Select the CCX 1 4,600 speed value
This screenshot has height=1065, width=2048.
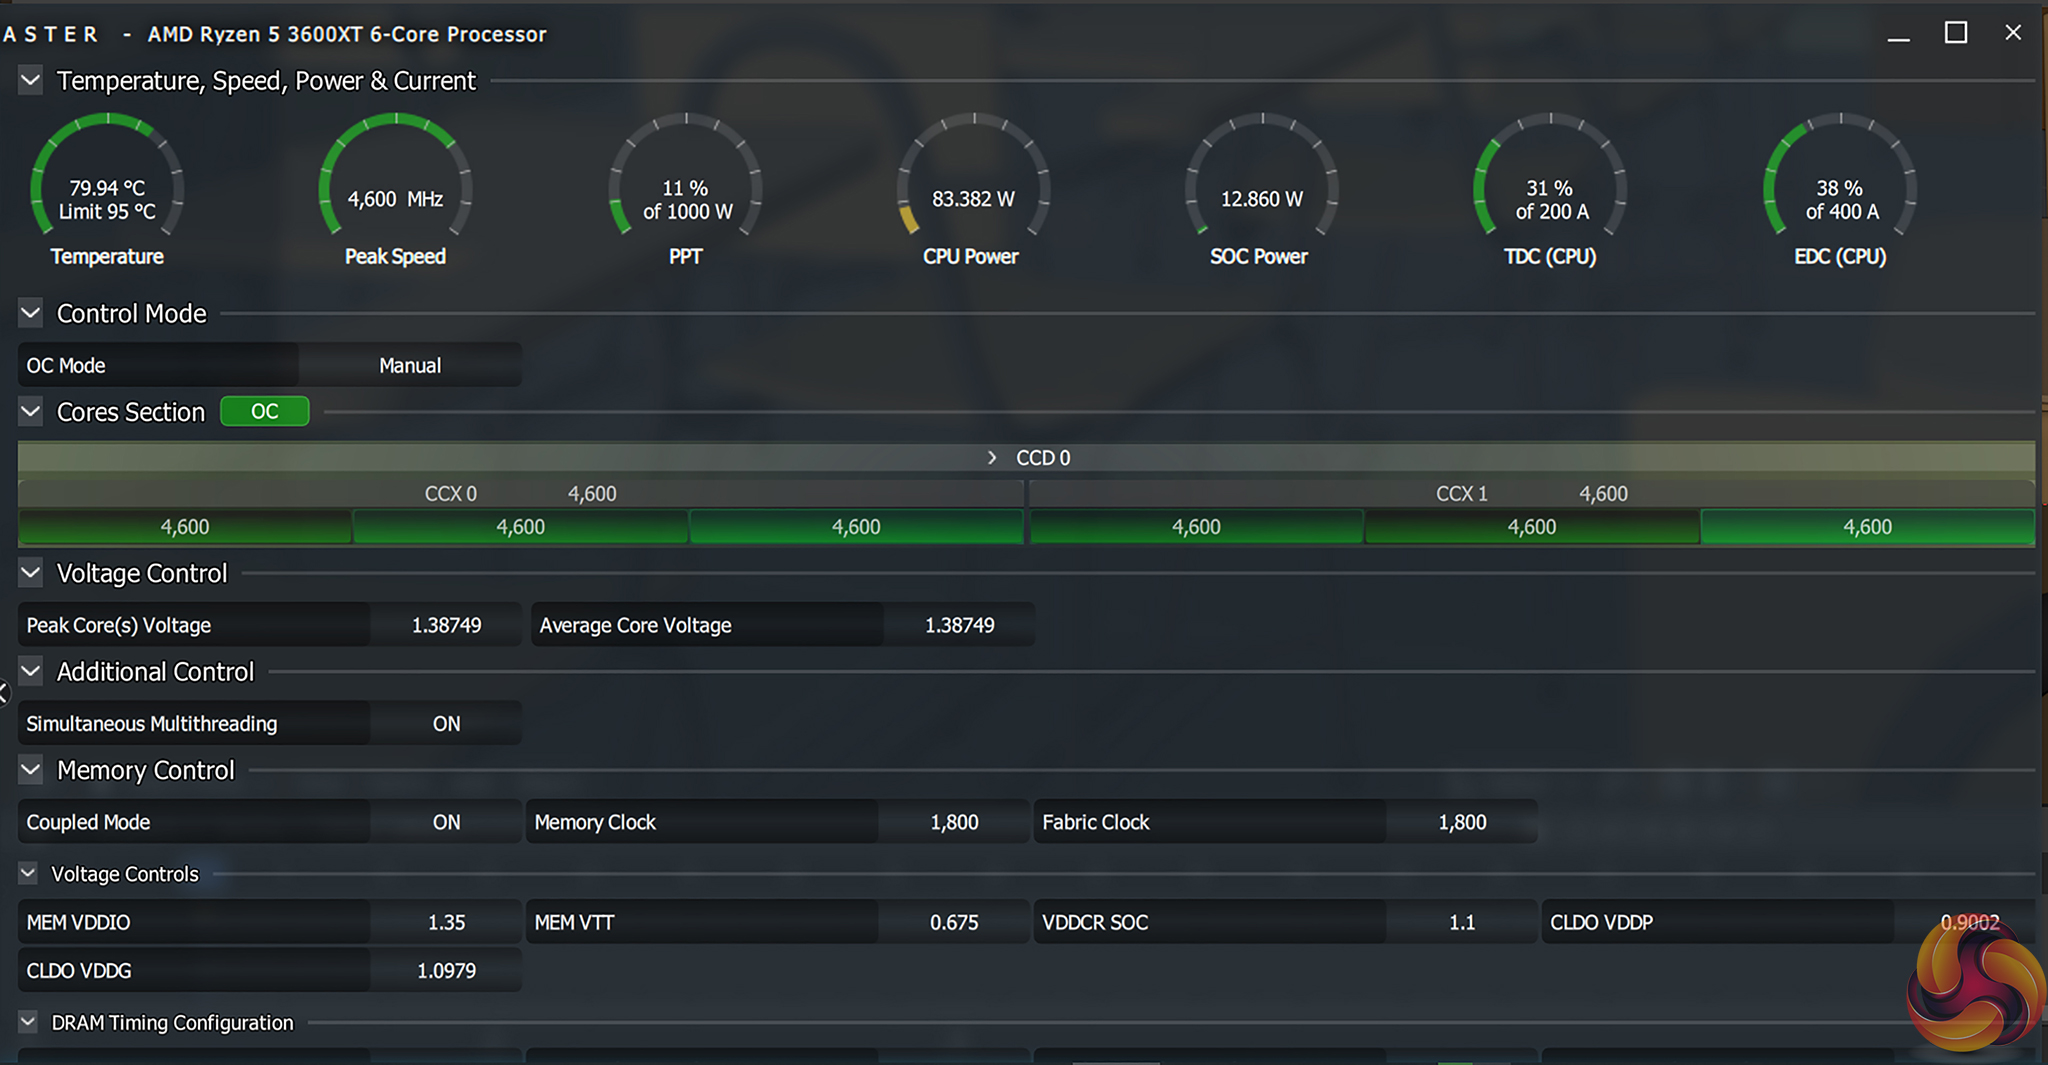coord(1604,493)
